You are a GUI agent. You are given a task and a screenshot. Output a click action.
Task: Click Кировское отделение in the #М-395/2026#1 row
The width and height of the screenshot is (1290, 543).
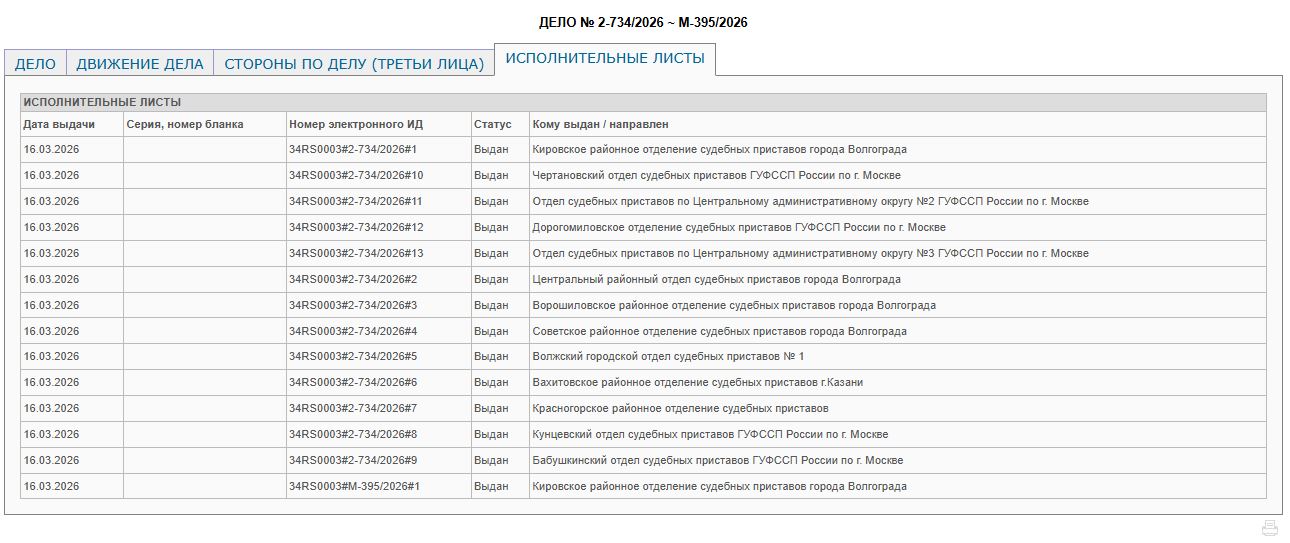[x=720, y=486]
